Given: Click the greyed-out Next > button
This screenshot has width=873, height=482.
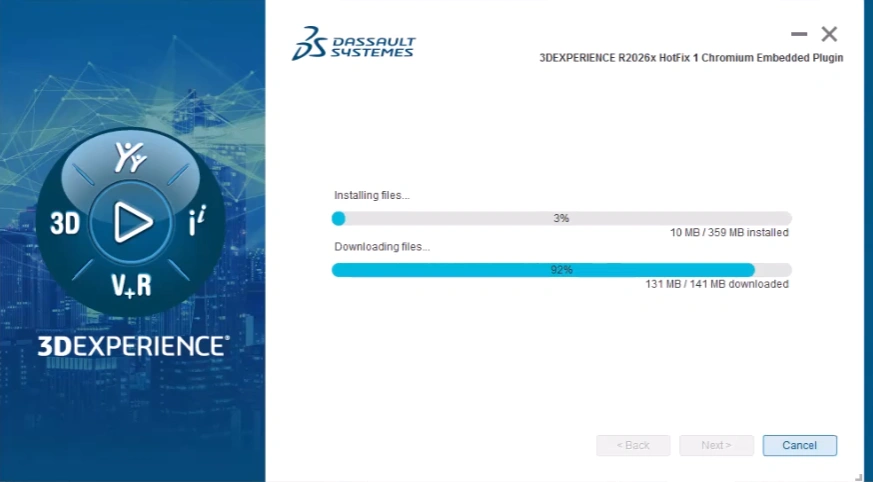Looking at the screenshot, I should (716, 445).
